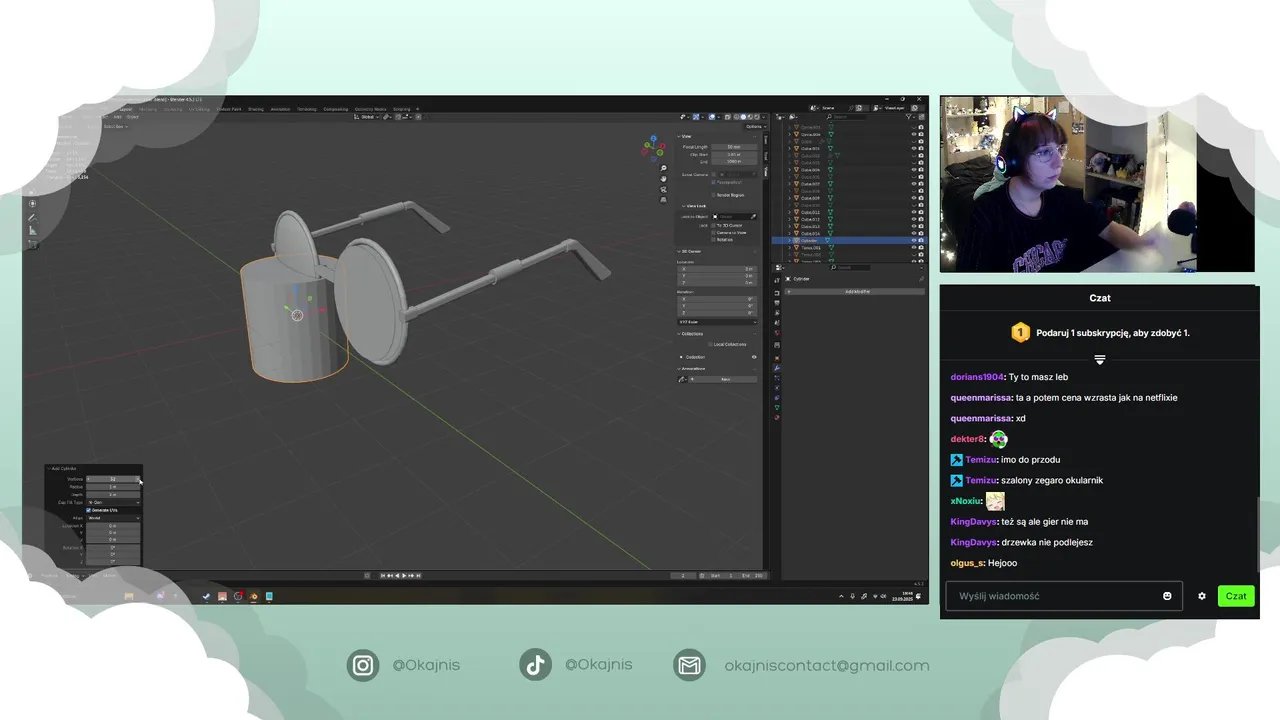Screen dimensions: 1280x720
Task: Click the collapse lines icon under Czat header
Action: (x=1099, y=360)
